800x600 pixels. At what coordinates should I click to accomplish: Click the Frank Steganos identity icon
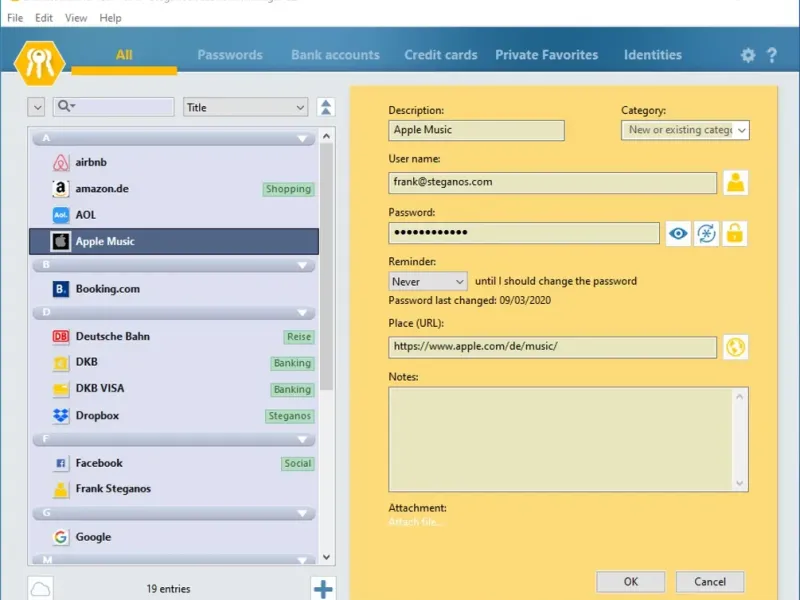click(61, 489)
